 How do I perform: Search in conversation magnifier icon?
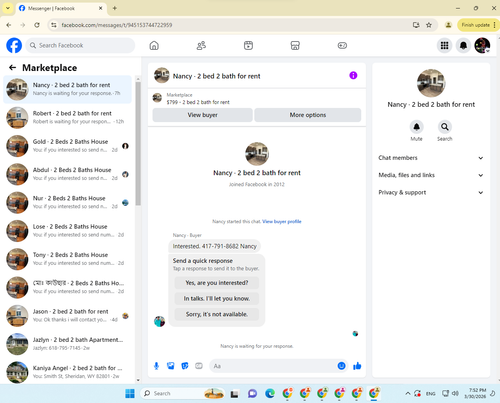445,127
